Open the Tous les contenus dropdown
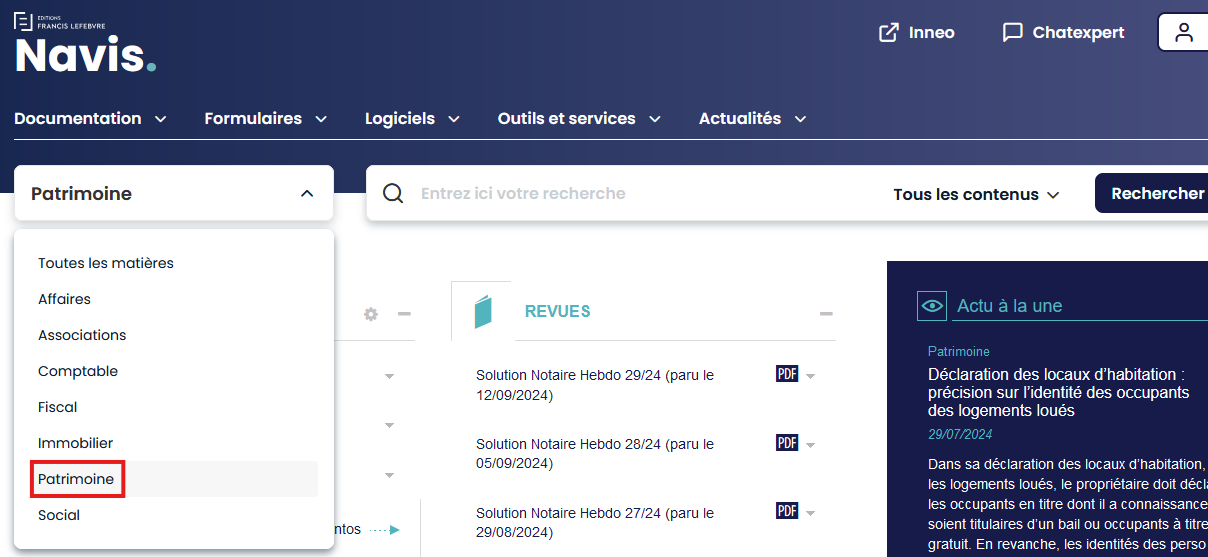Screen dimensions: 1208x557 (975, 194)
